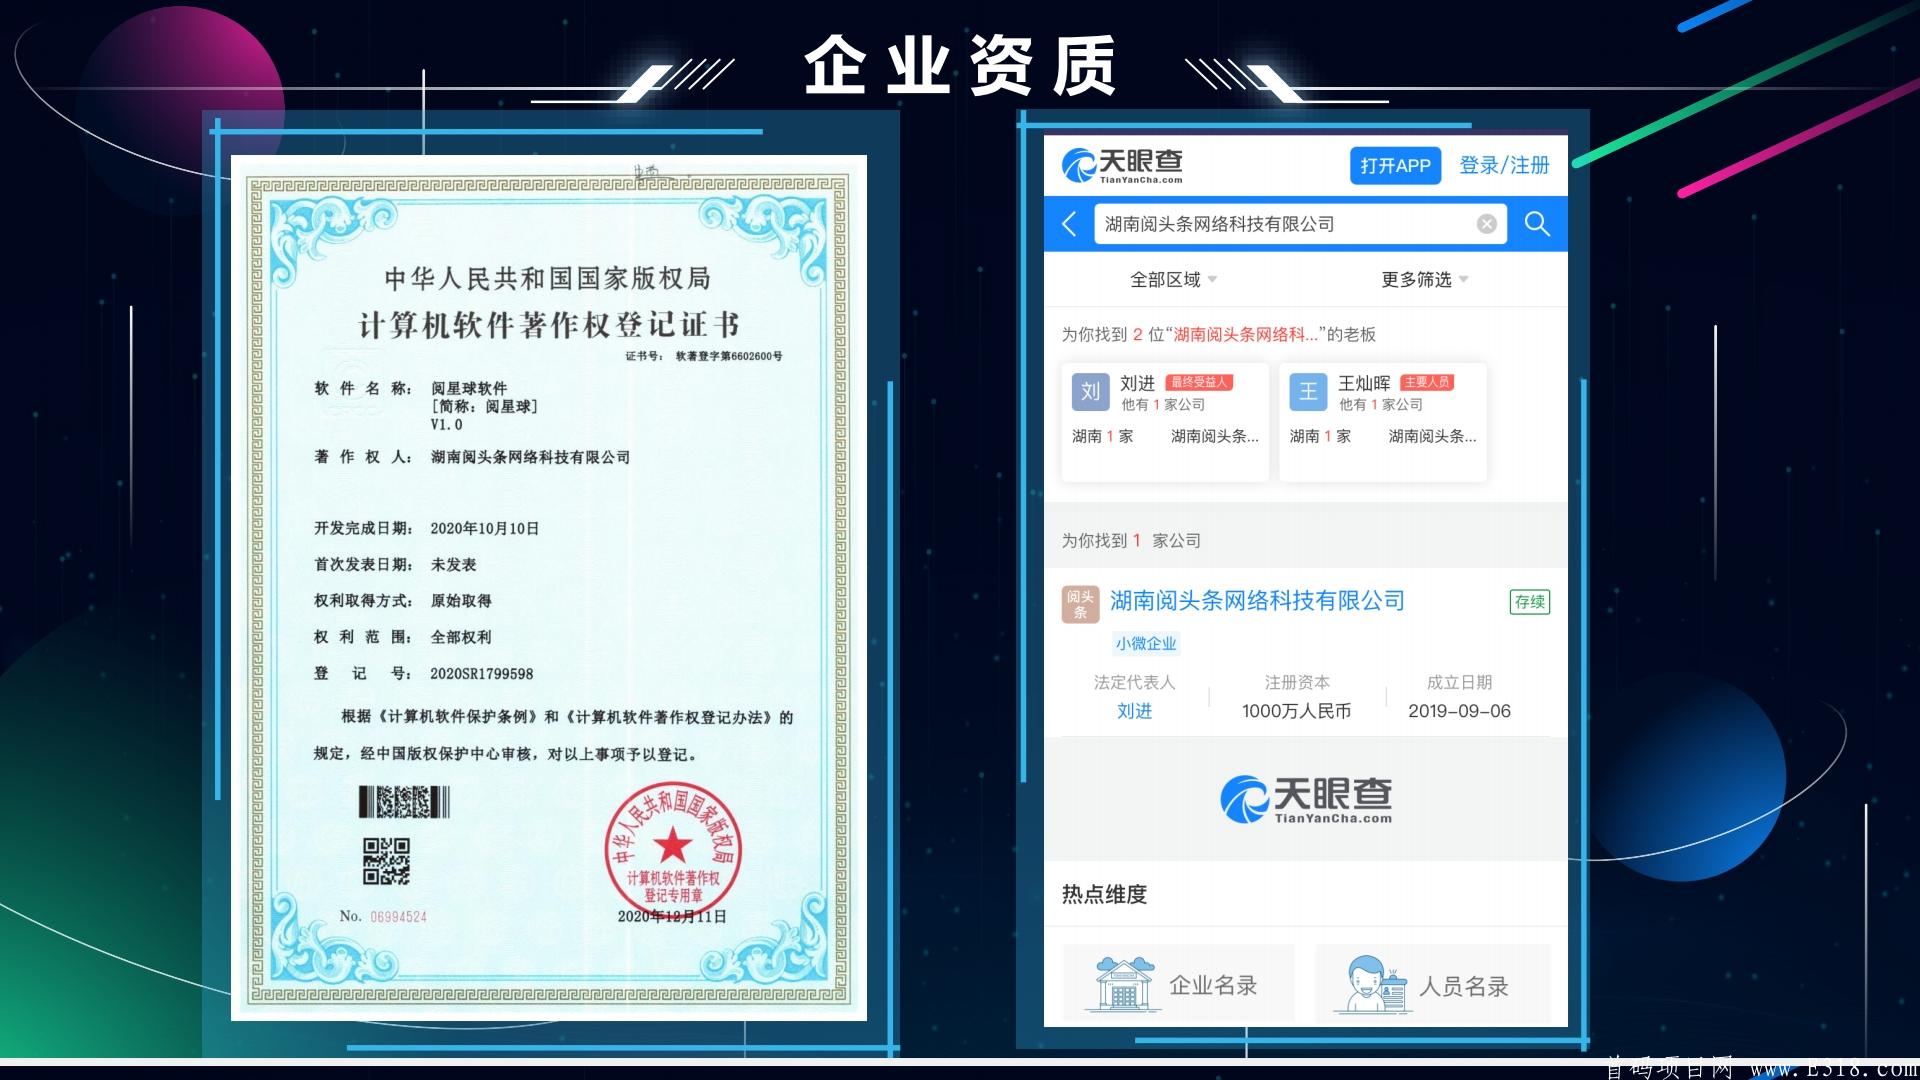Click the registration number 2020SR1799598
Viewport: 1920px width, 1080px height.
click(x=482, y=674)
